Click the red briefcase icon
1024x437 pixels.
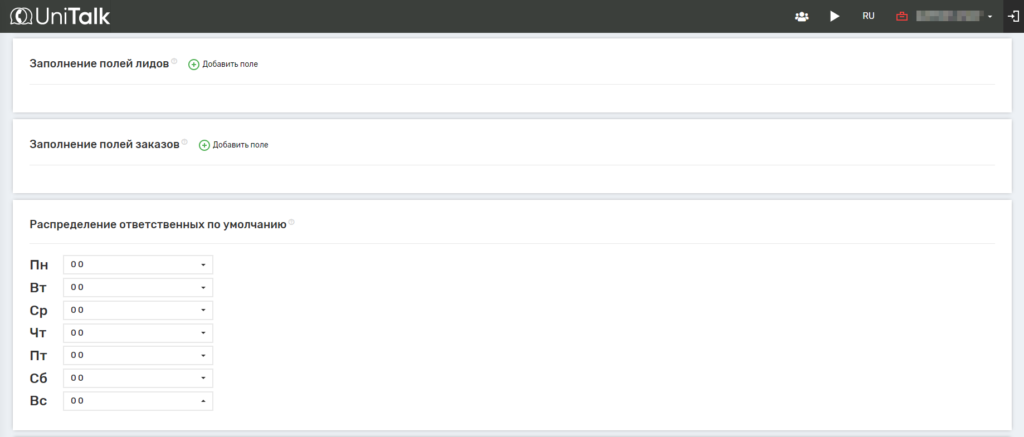coord(901,16)
